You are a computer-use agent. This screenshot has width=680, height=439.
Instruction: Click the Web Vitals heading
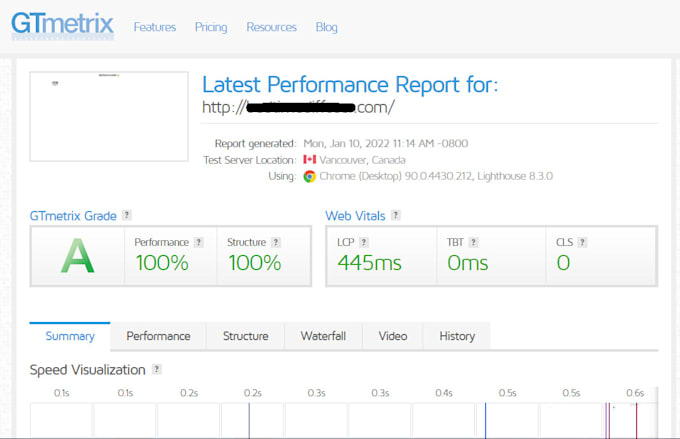pyautogui.click(x=355, y=216)
